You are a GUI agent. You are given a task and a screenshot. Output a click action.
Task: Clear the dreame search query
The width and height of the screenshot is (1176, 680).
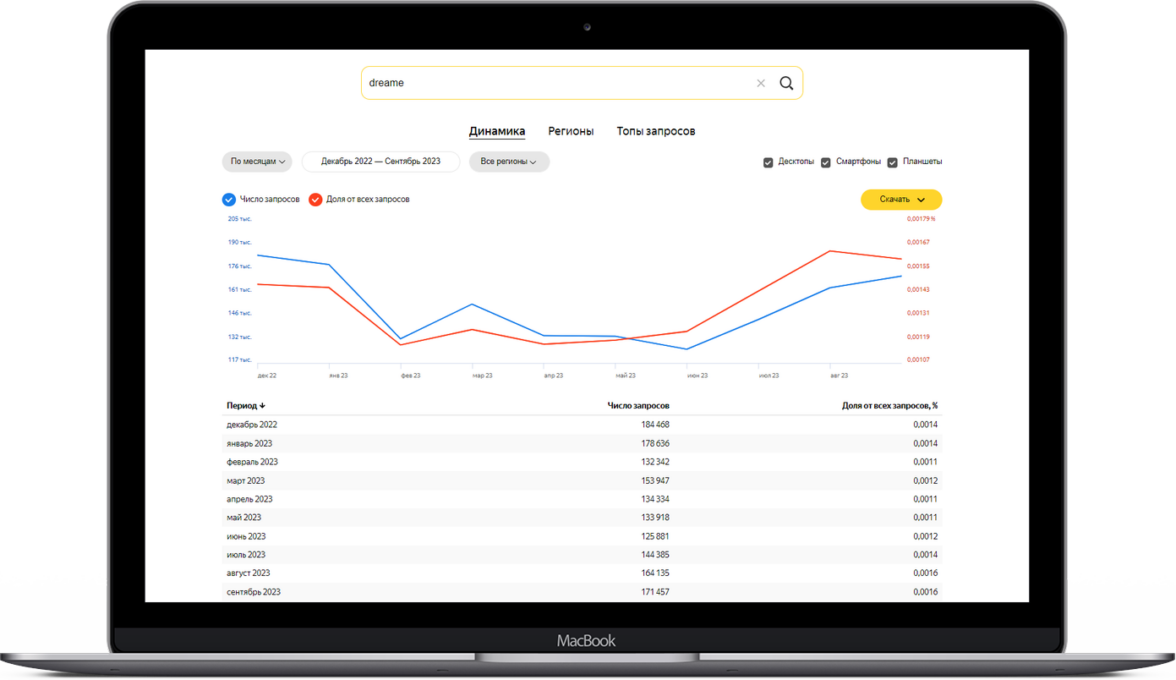(x=760, y=83)
